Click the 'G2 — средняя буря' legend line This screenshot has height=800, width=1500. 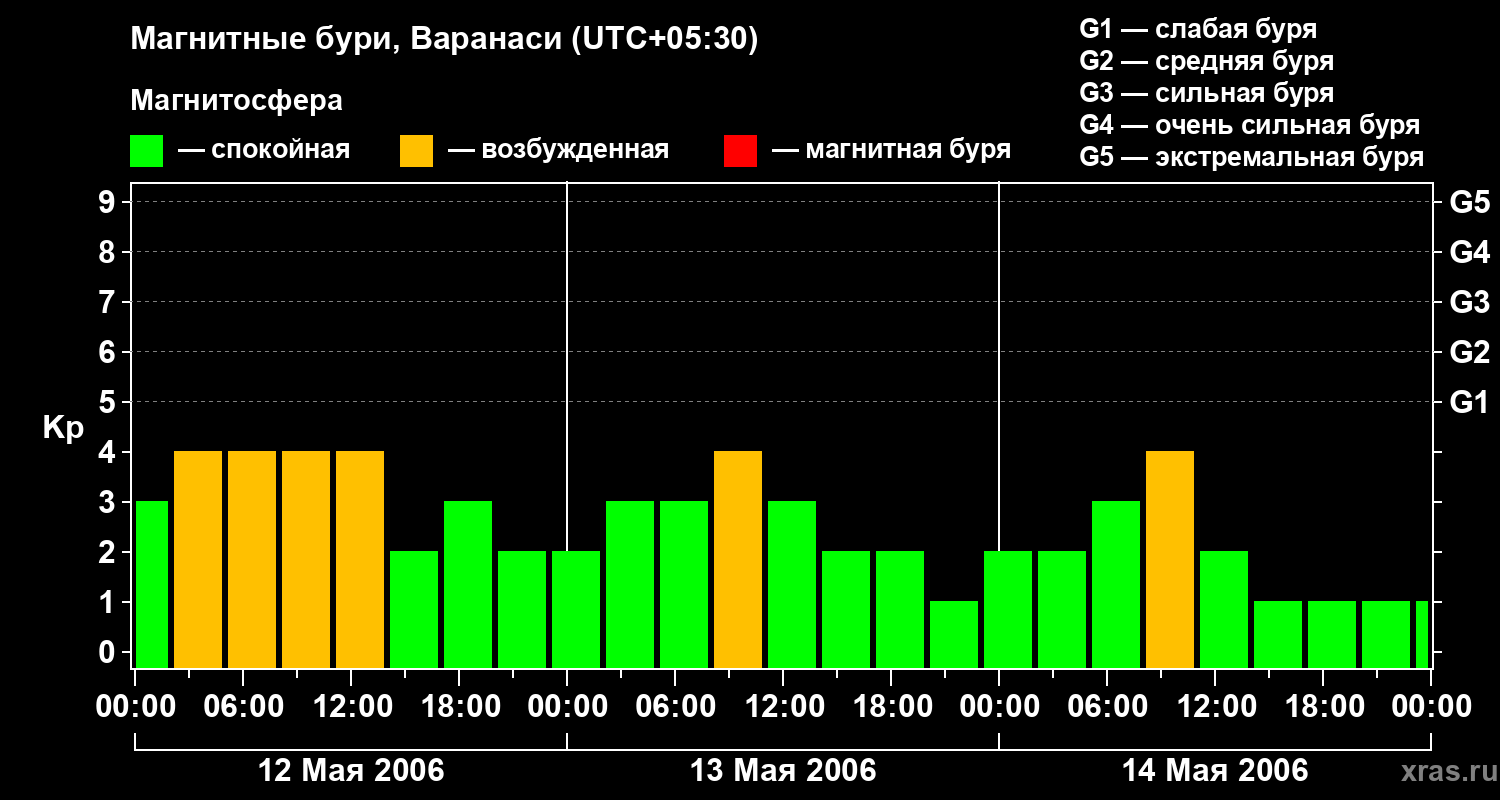tap(1206, 61)
